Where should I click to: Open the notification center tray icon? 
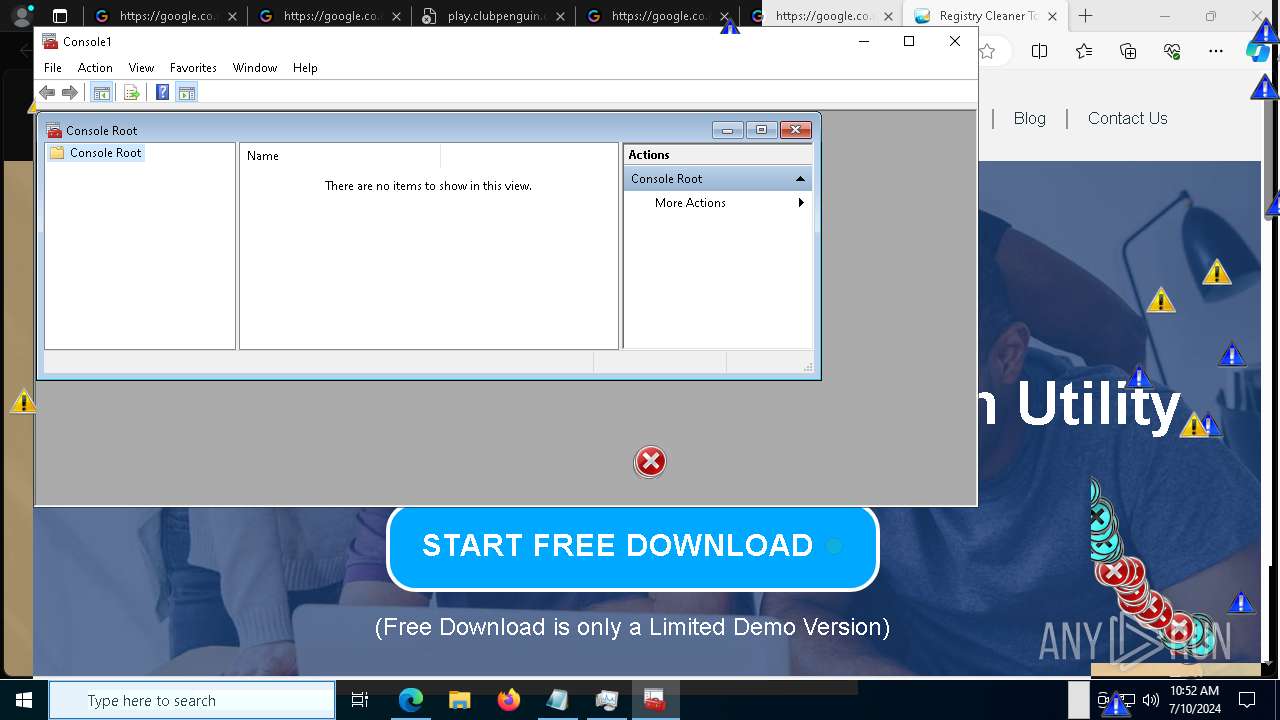tap(1247, 700)
